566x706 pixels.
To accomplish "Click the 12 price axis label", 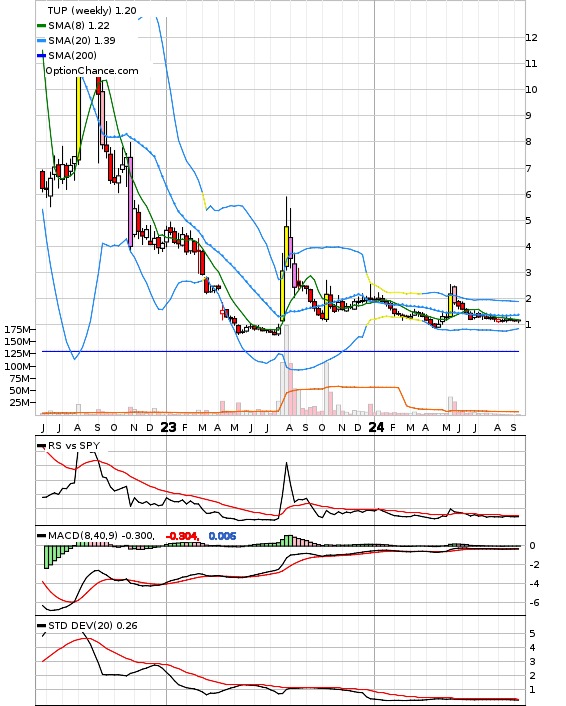I will click(531, 37).
